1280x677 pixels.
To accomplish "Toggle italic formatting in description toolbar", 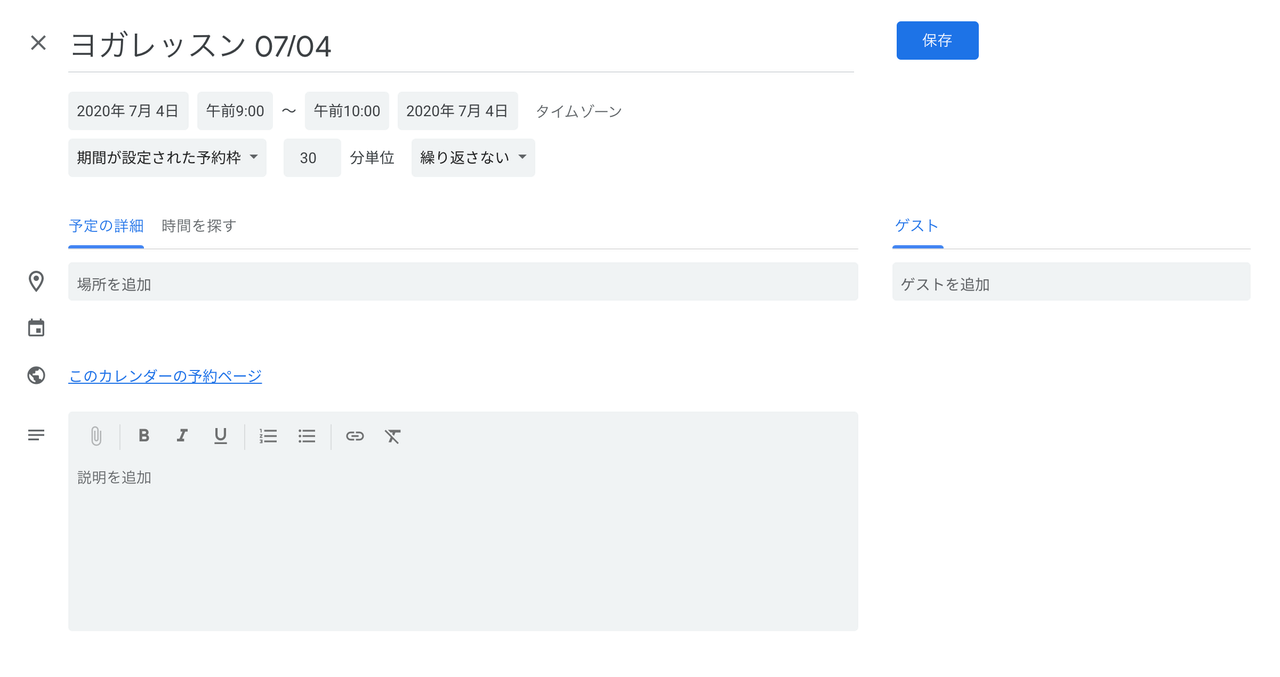I will click(x=182, y=436).
